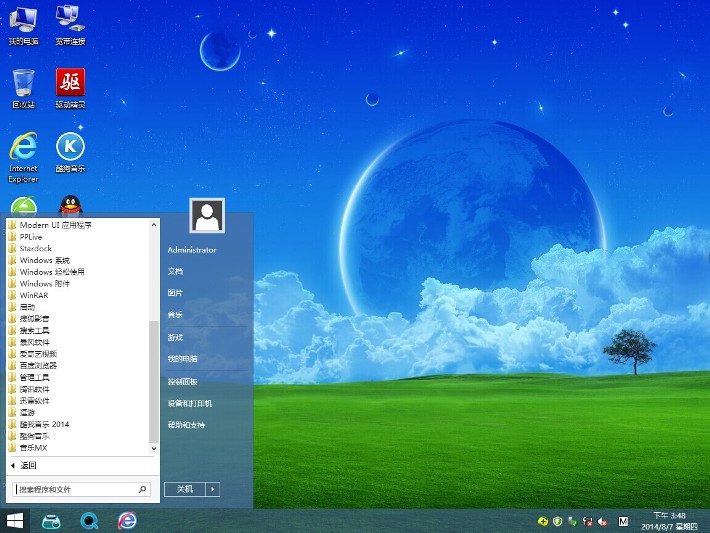This screenshot has width=710, height=533.
Task: Open Internet Explorer from the taskbar
Action: pos(127,520)
